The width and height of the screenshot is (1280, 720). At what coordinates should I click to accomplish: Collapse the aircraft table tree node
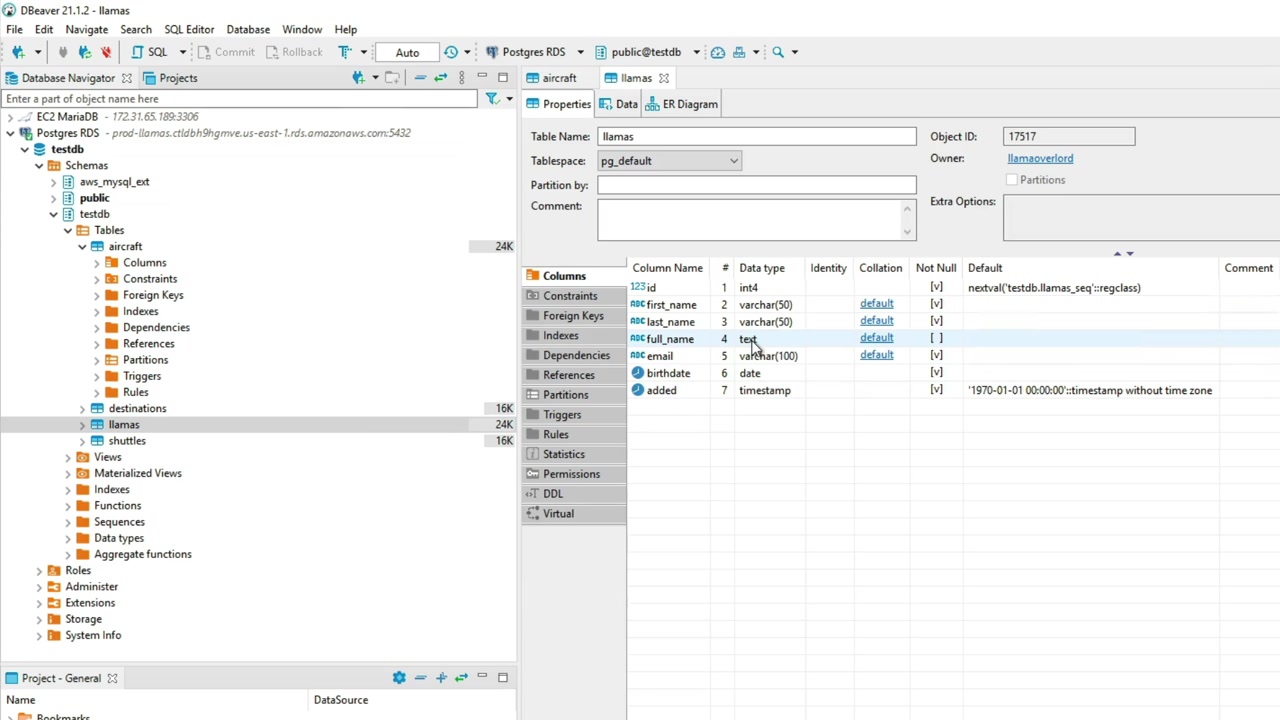pyautogui.click(x=83, y=247)
